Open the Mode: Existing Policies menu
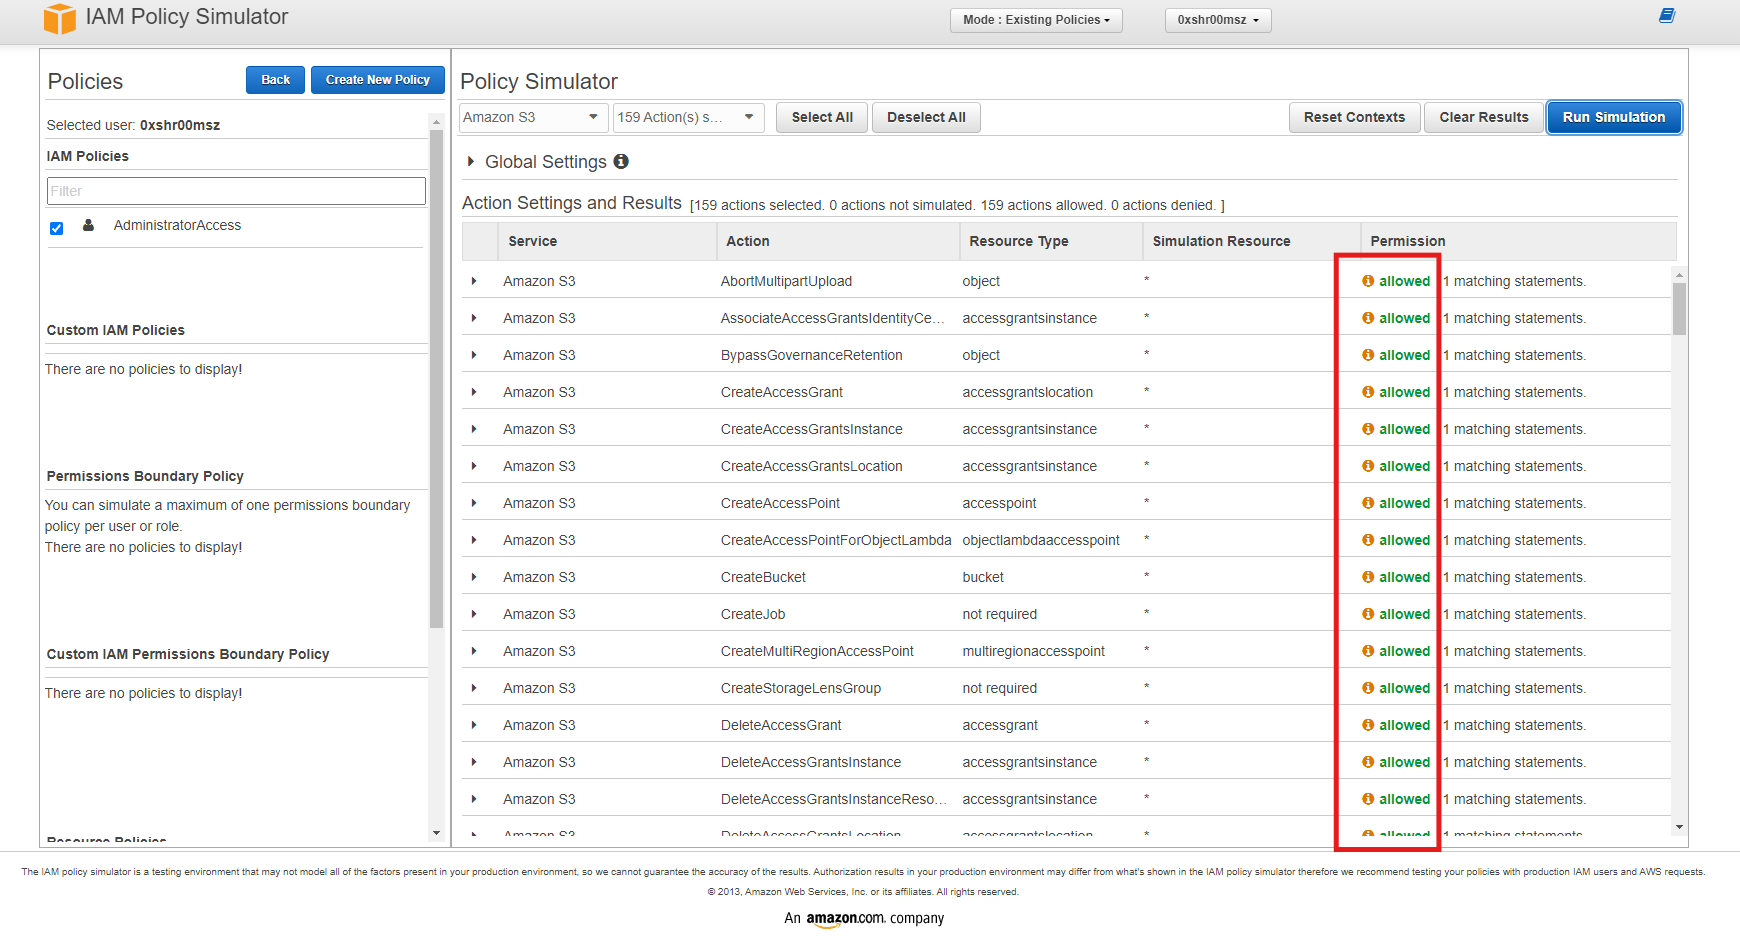This screenshot has width=1740, height=946. [1035, 20]
